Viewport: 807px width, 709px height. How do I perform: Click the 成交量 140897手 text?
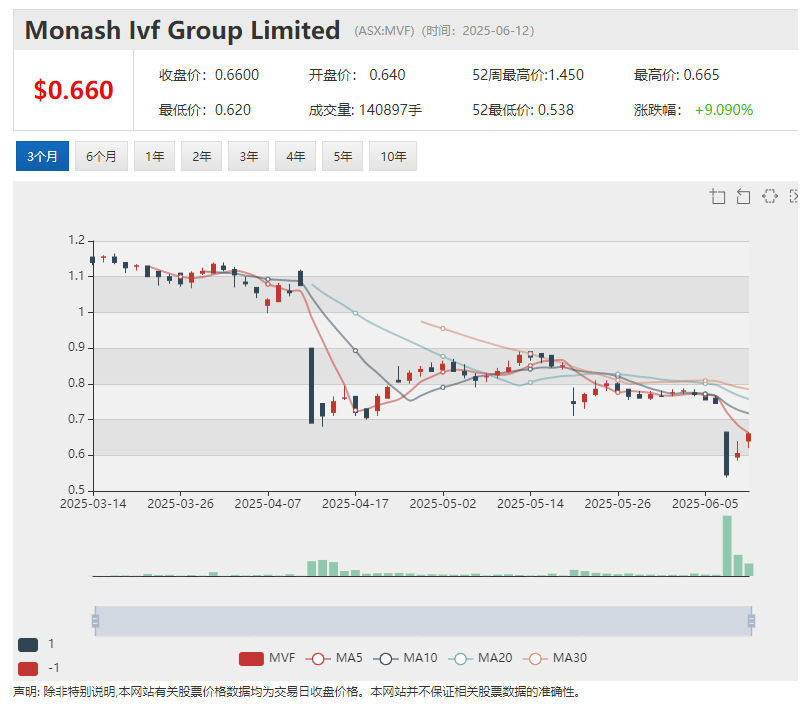365,110
